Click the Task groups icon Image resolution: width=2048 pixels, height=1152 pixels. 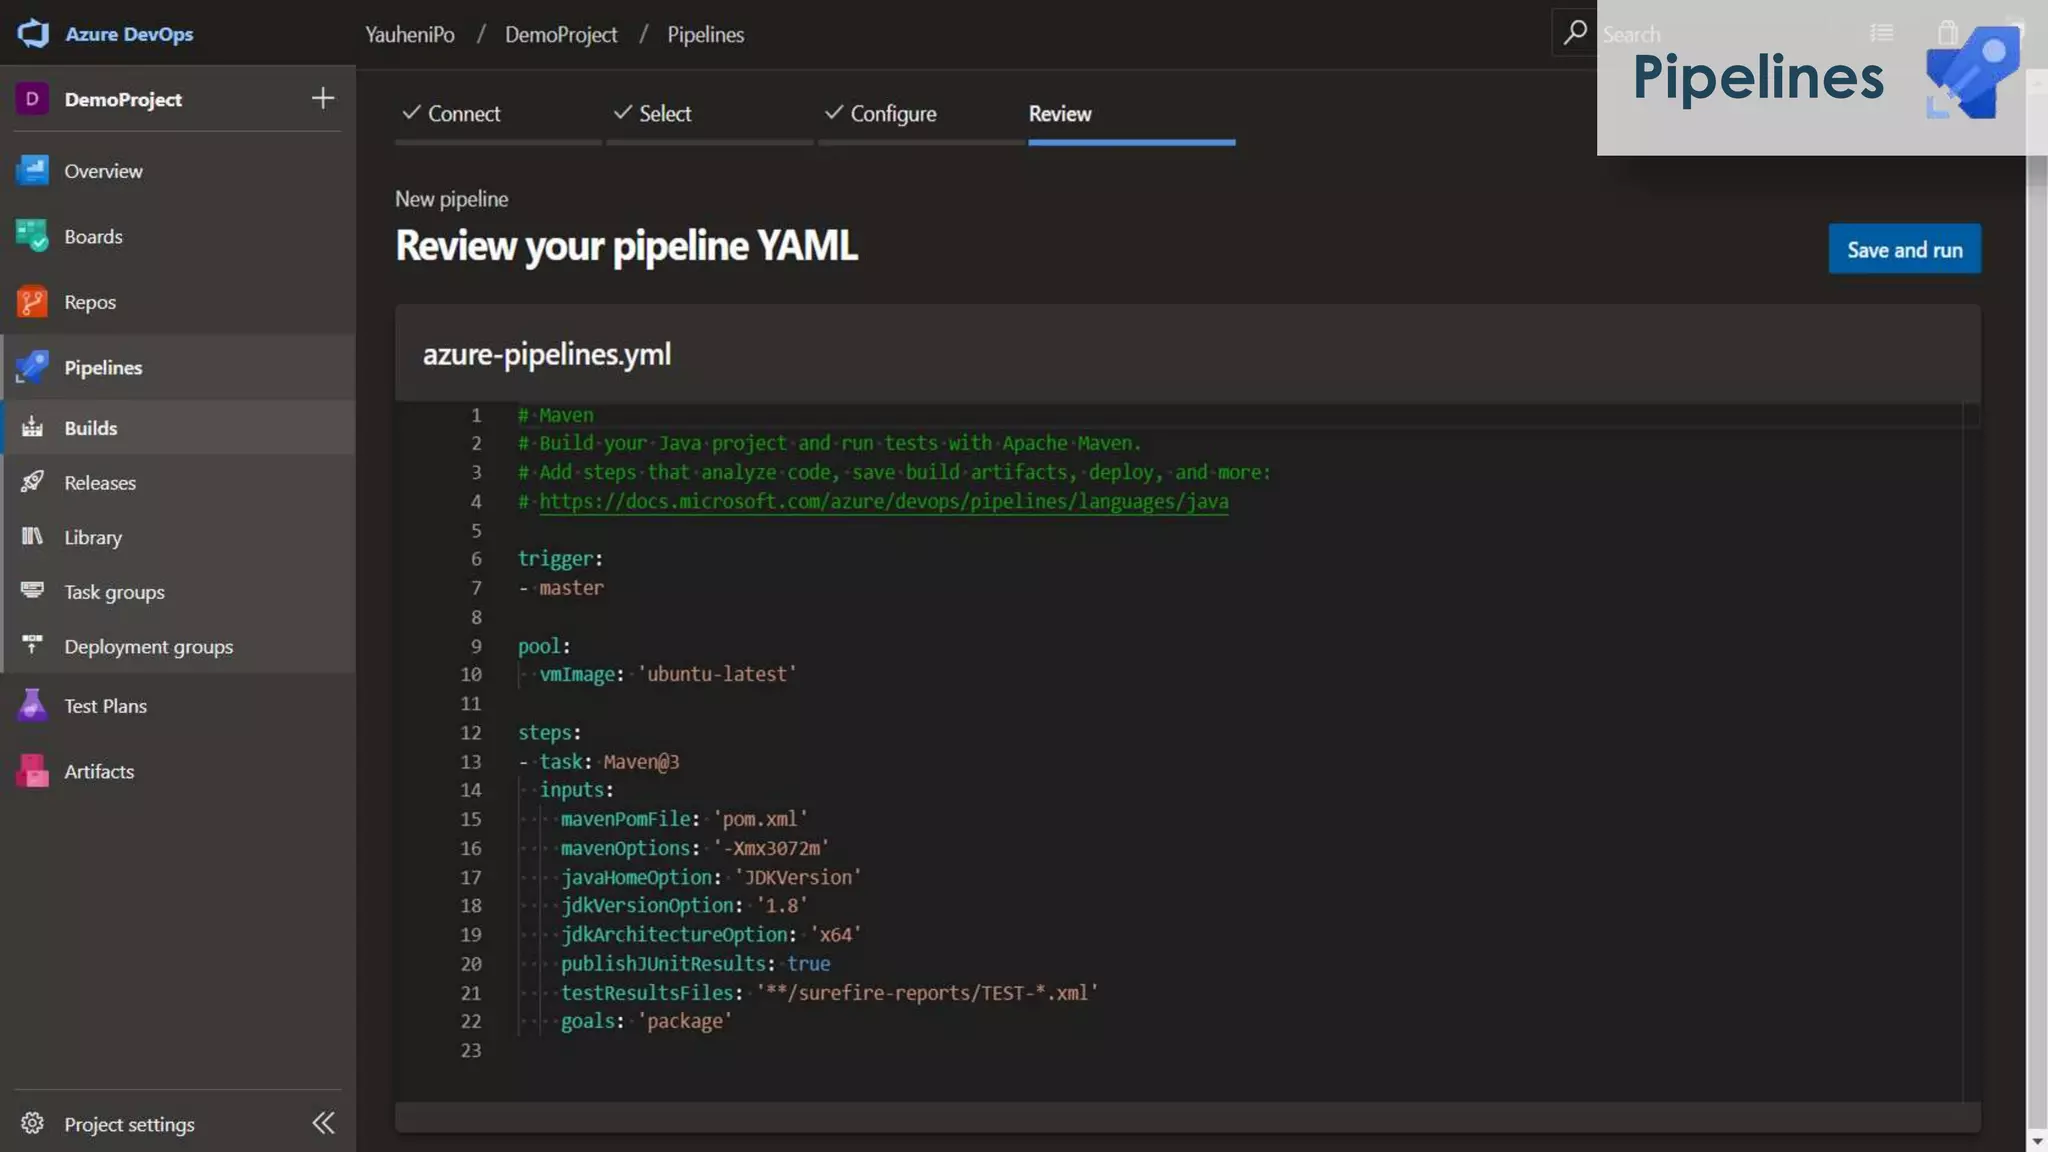tap(32, 591)
